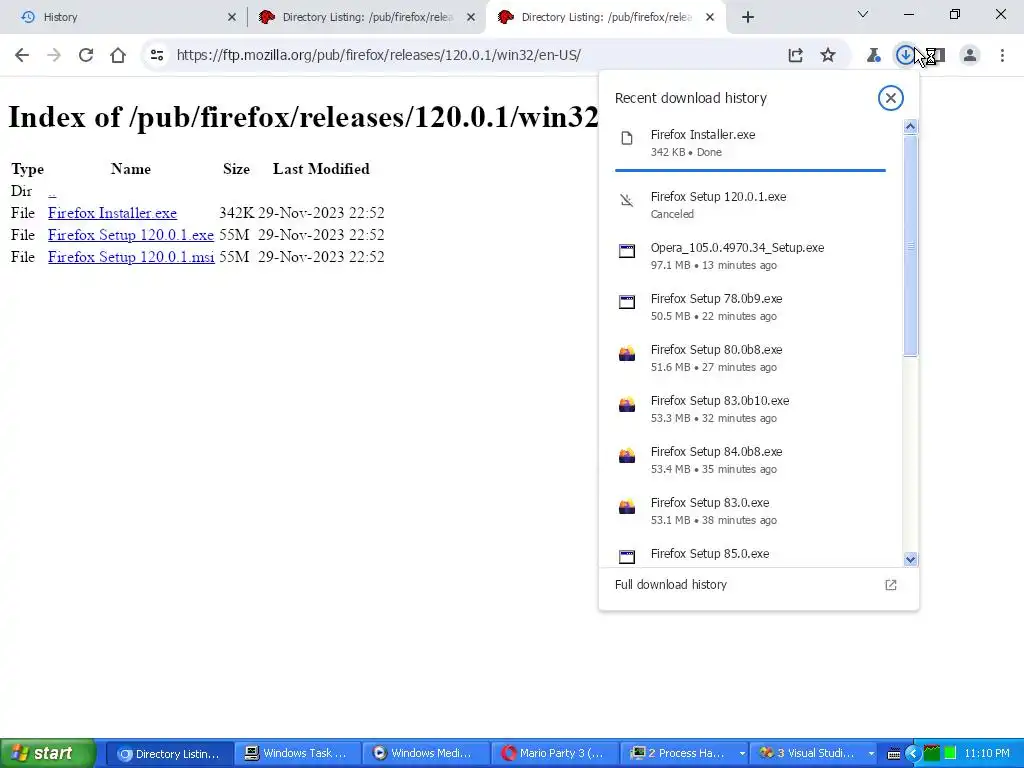Screen dimensions: 1024x768
Task: Open Full download history external link icon
Action: click(890, 584)
